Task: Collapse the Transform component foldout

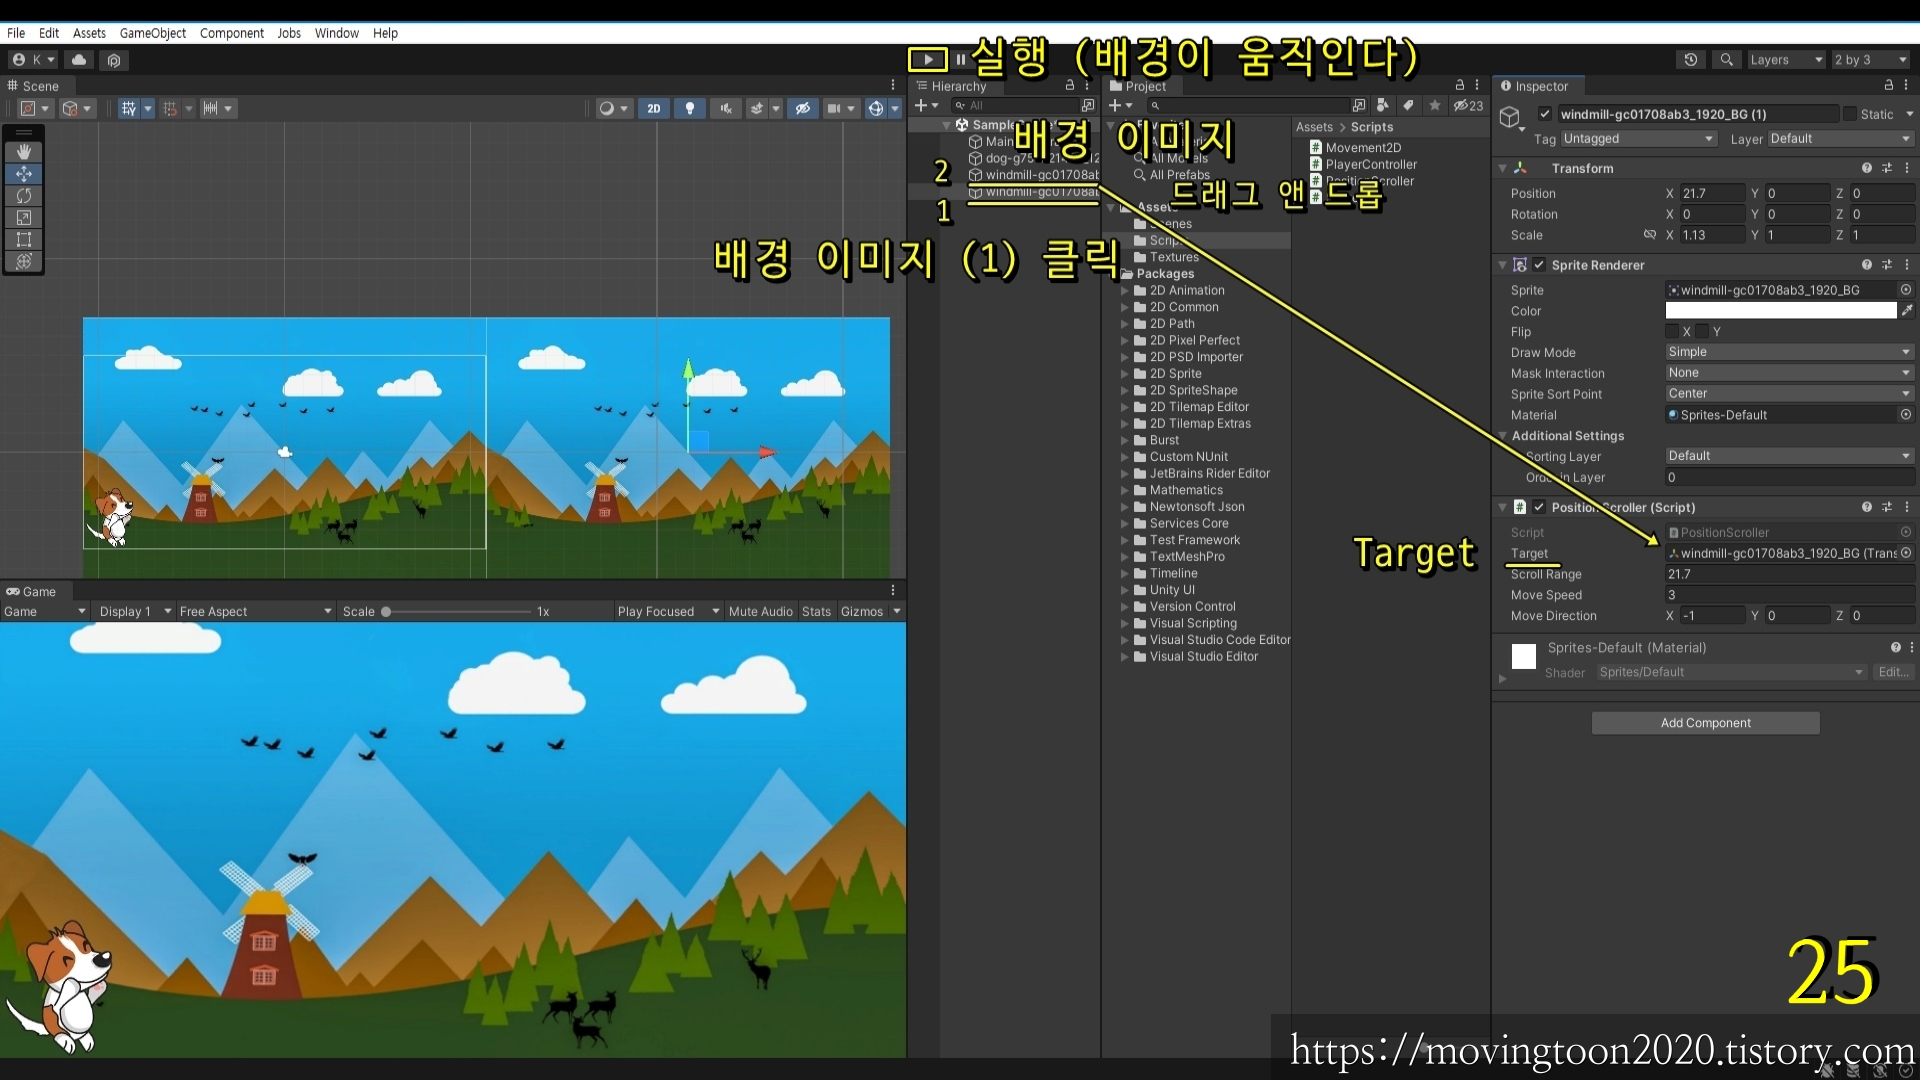Action: click(1502, 168)
